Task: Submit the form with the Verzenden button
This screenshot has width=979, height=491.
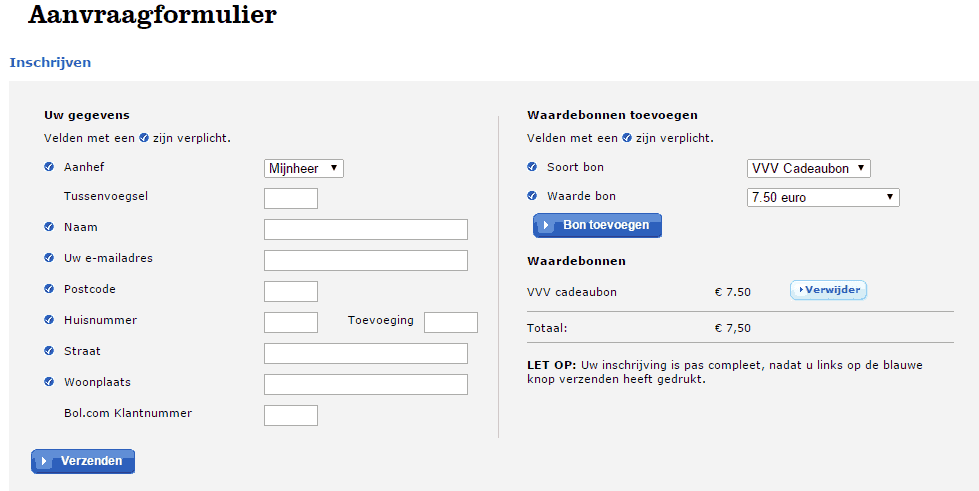Action: (83, 462)
